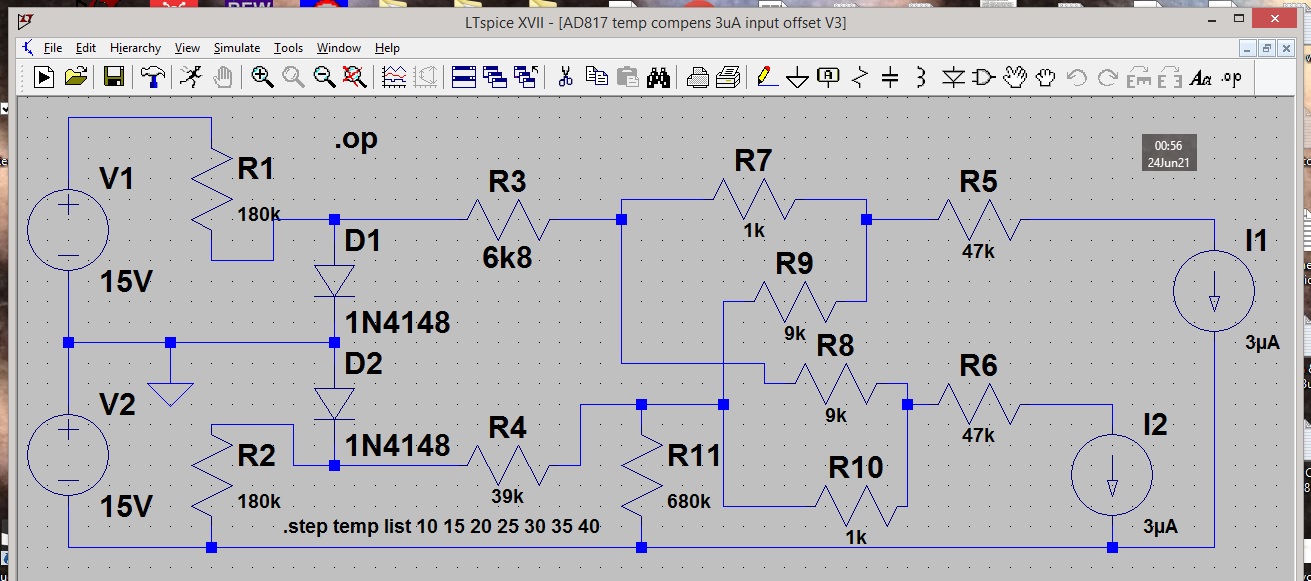Click the Undo arrow icon
Image resolution: width=1311 pixels, height=581 pixels.
(x=1077, y=77)
